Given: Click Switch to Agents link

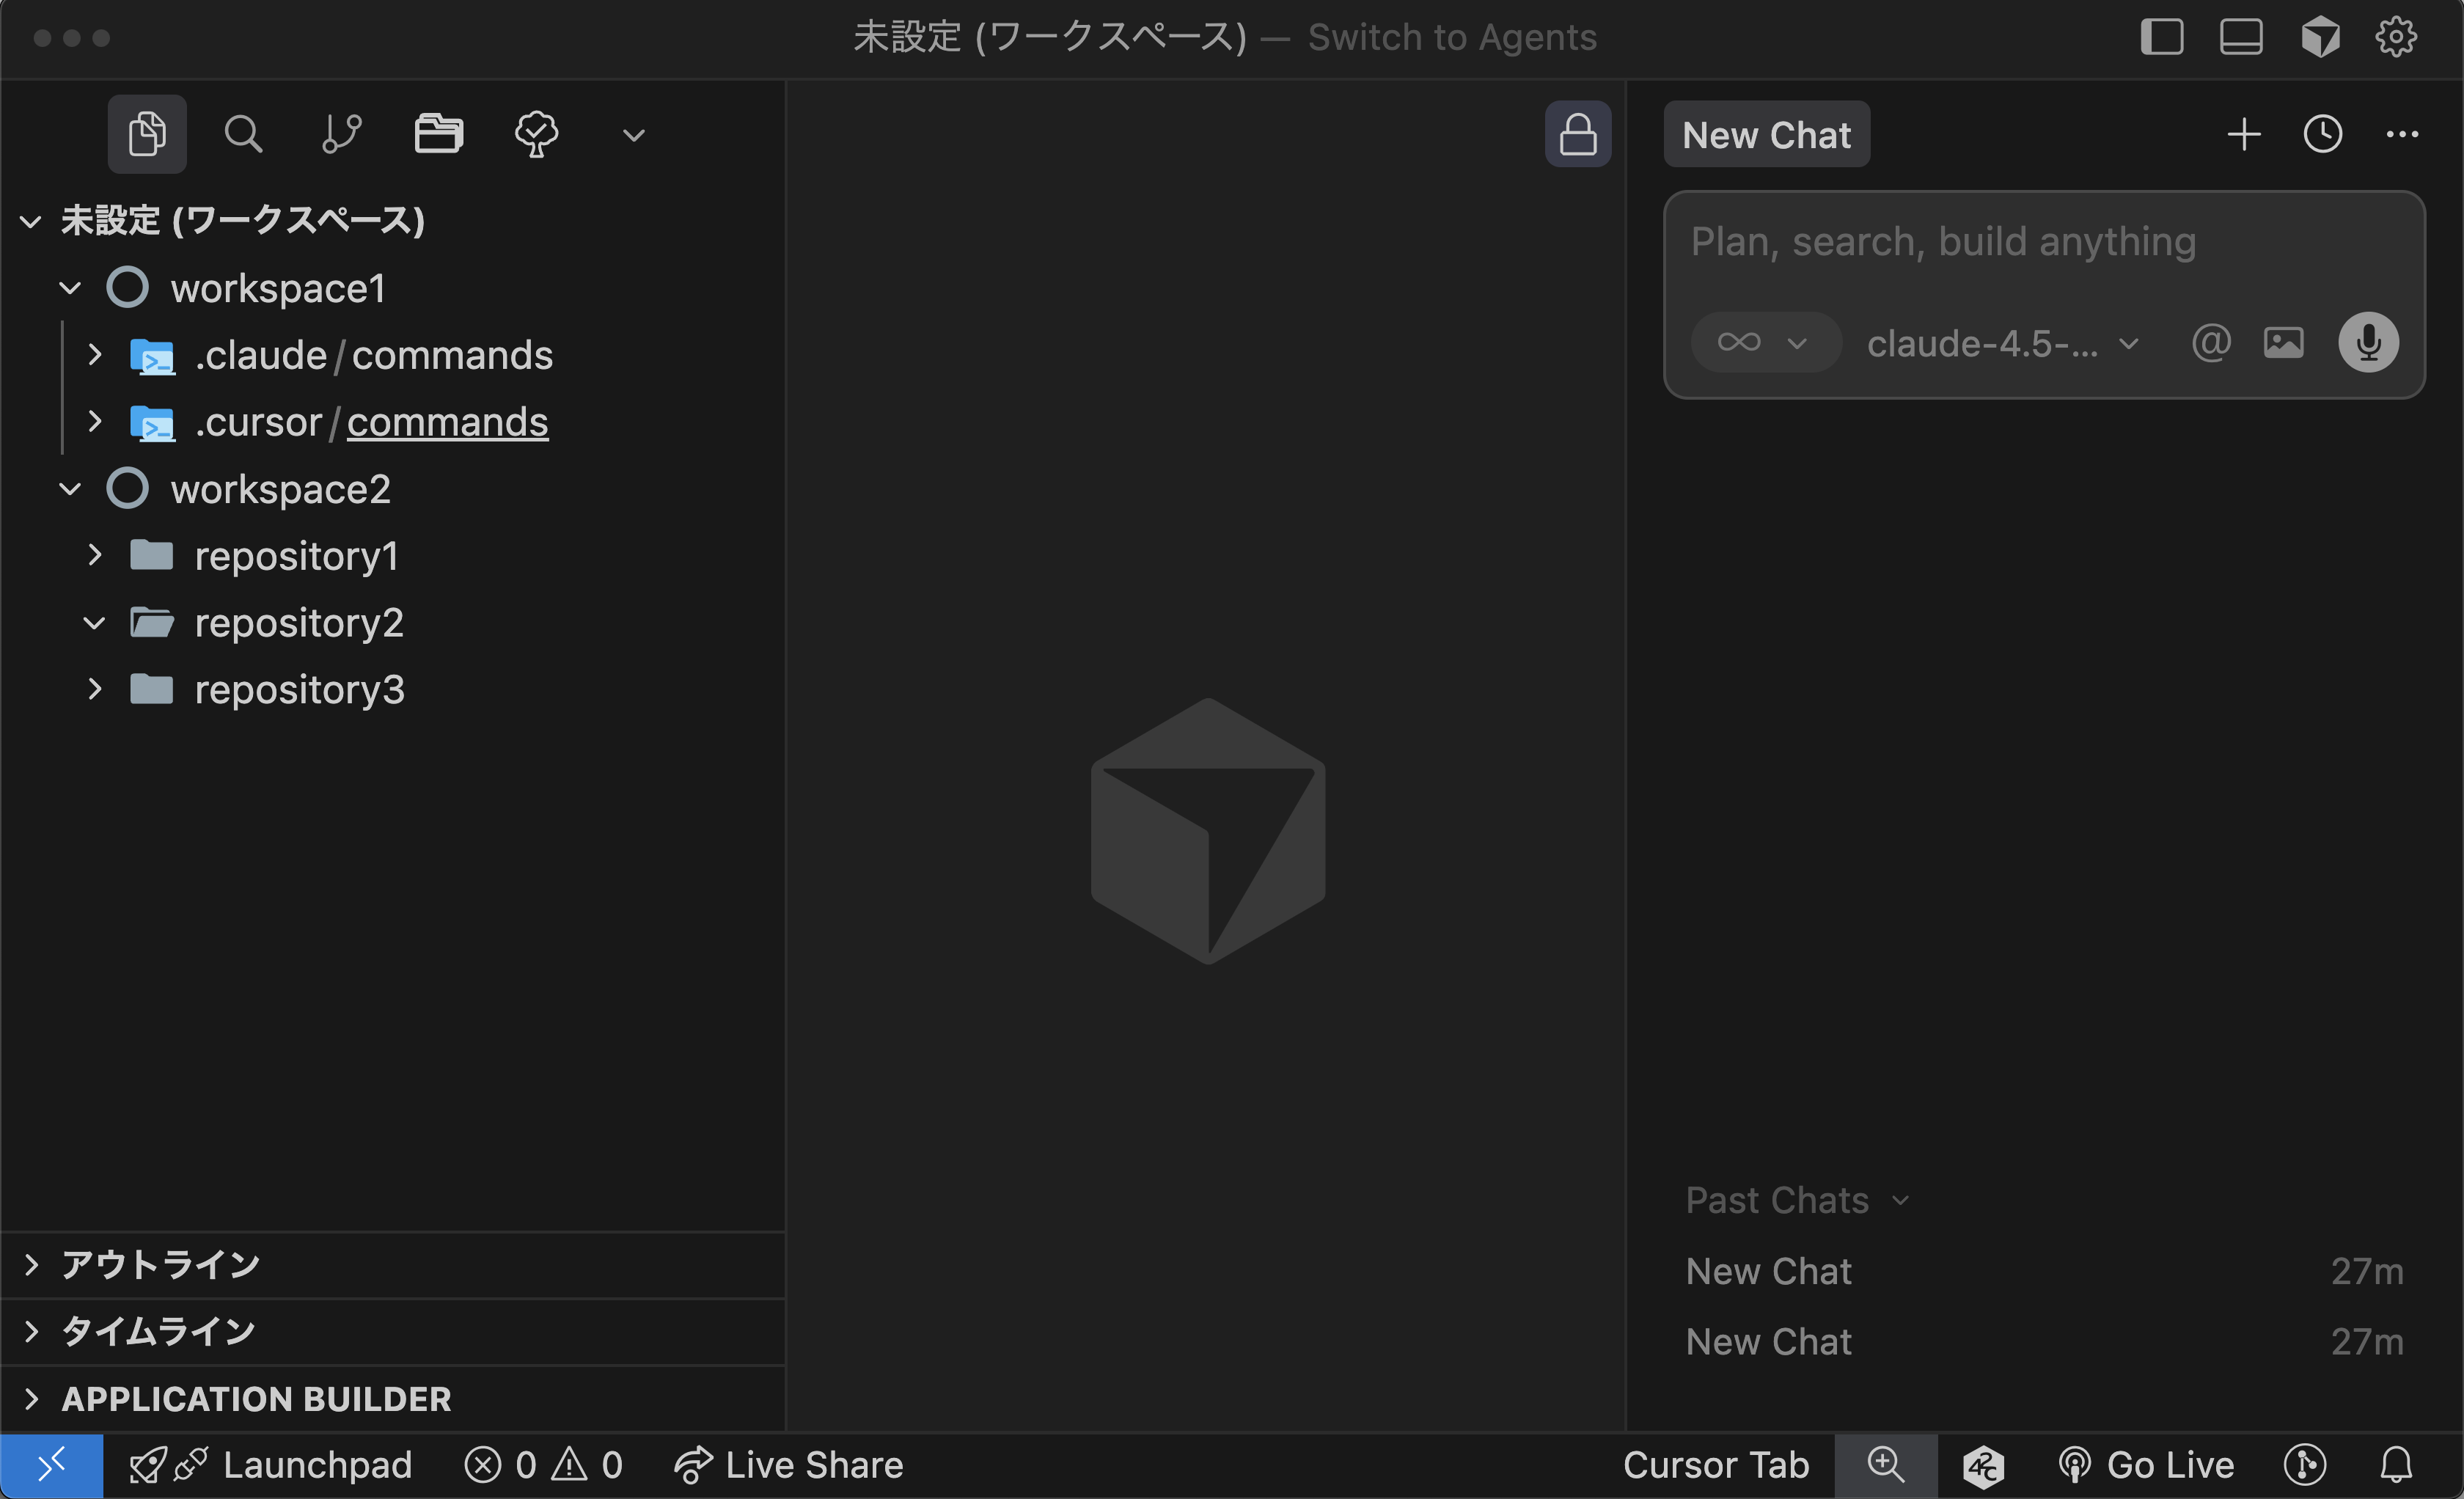Looking at the screenshot, I should coord(1452,38).
